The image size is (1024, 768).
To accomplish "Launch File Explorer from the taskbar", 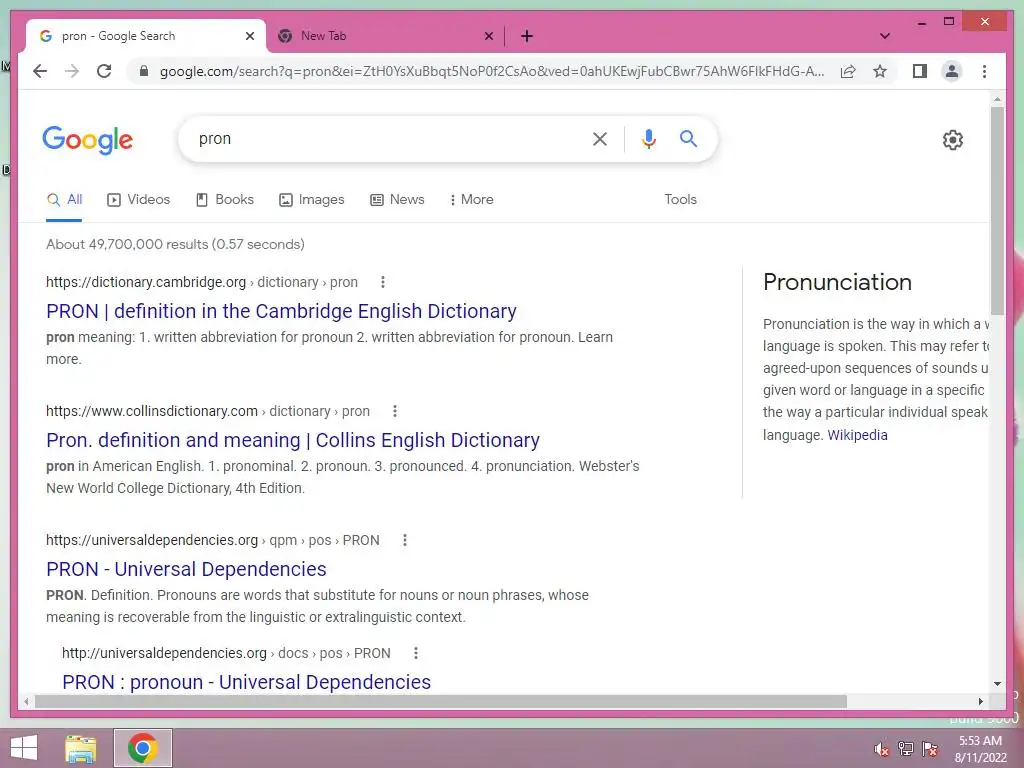I will pyautogui.click(x=81, y=748).
